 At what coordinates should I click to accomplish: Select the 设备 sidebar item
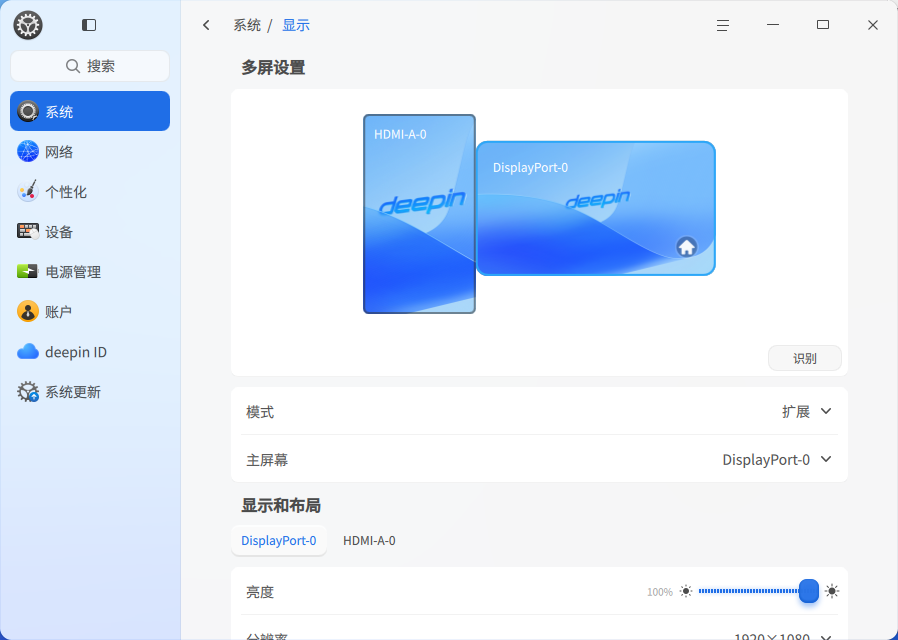[90, 231]
